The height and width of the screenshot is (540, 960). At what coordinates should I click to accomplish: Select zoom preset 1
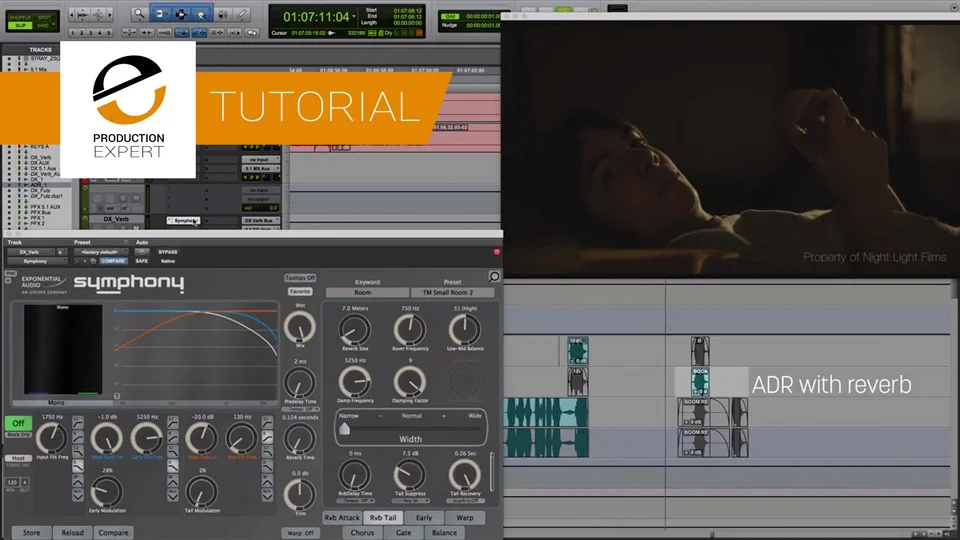click(x=72, y=32)
